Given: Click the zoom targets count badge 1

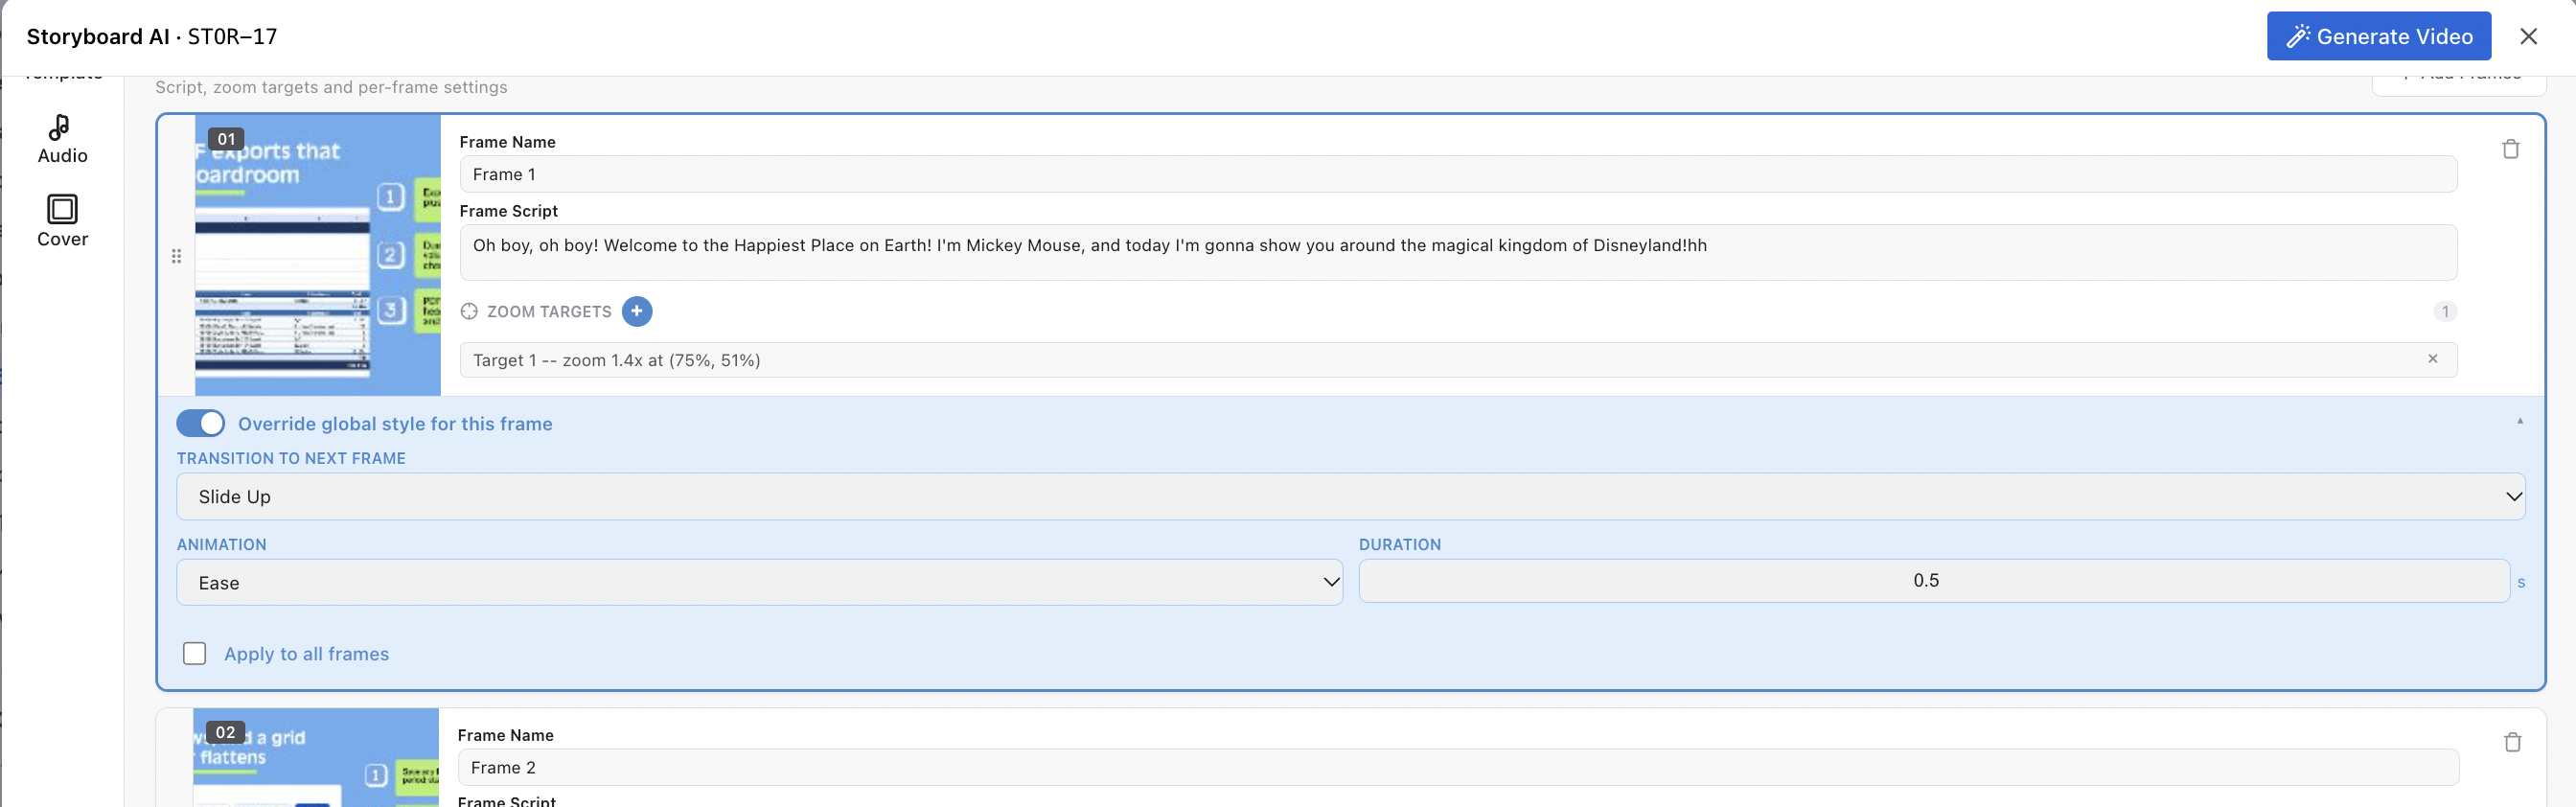Looking at the screenshot, I should (2445, 311).
